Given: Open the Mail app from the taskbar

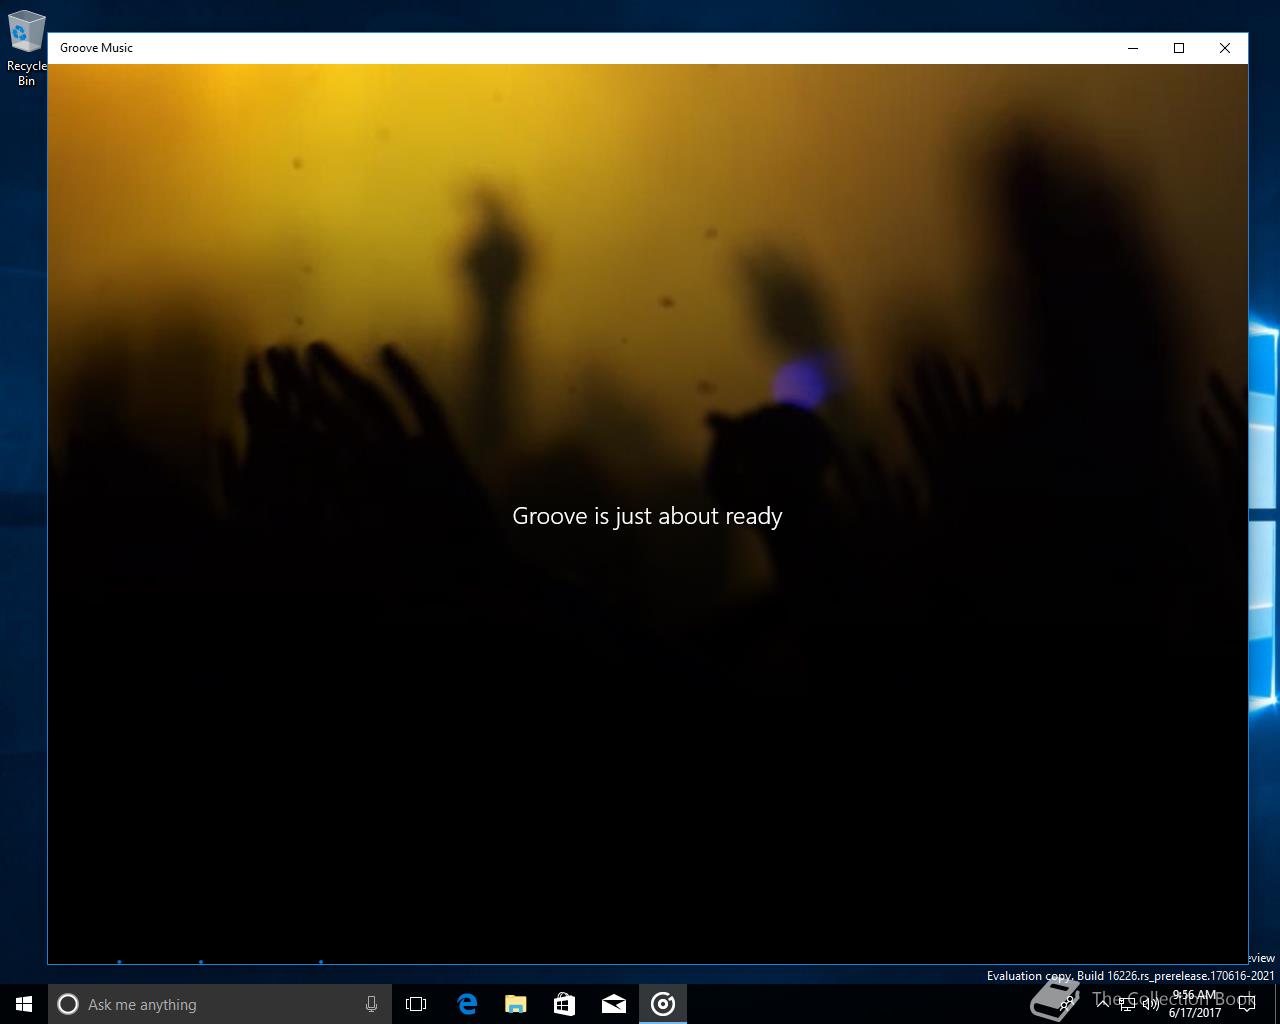Looking at the screenshot, I should (613, 1004).
